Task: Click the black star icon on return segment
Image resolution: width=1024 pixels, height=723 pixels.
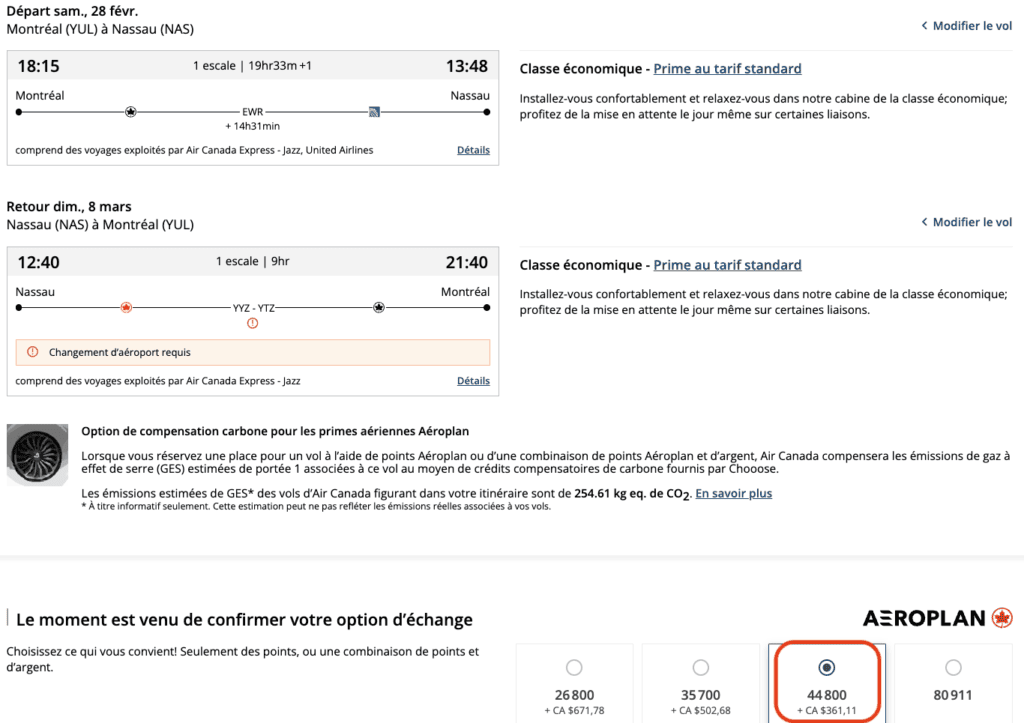Action: (x=379, y=307)
